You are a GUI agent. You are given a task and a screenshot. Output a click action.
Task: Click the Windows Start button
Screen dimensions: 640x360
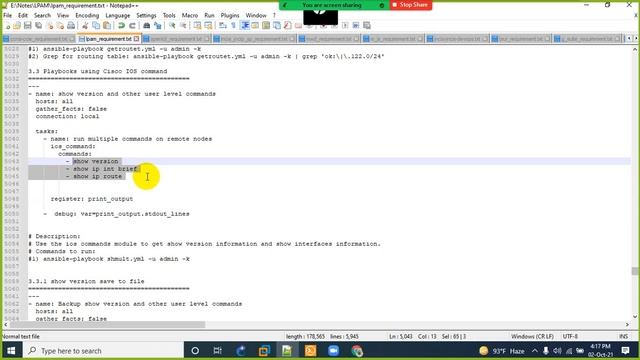tap(11, 351)
